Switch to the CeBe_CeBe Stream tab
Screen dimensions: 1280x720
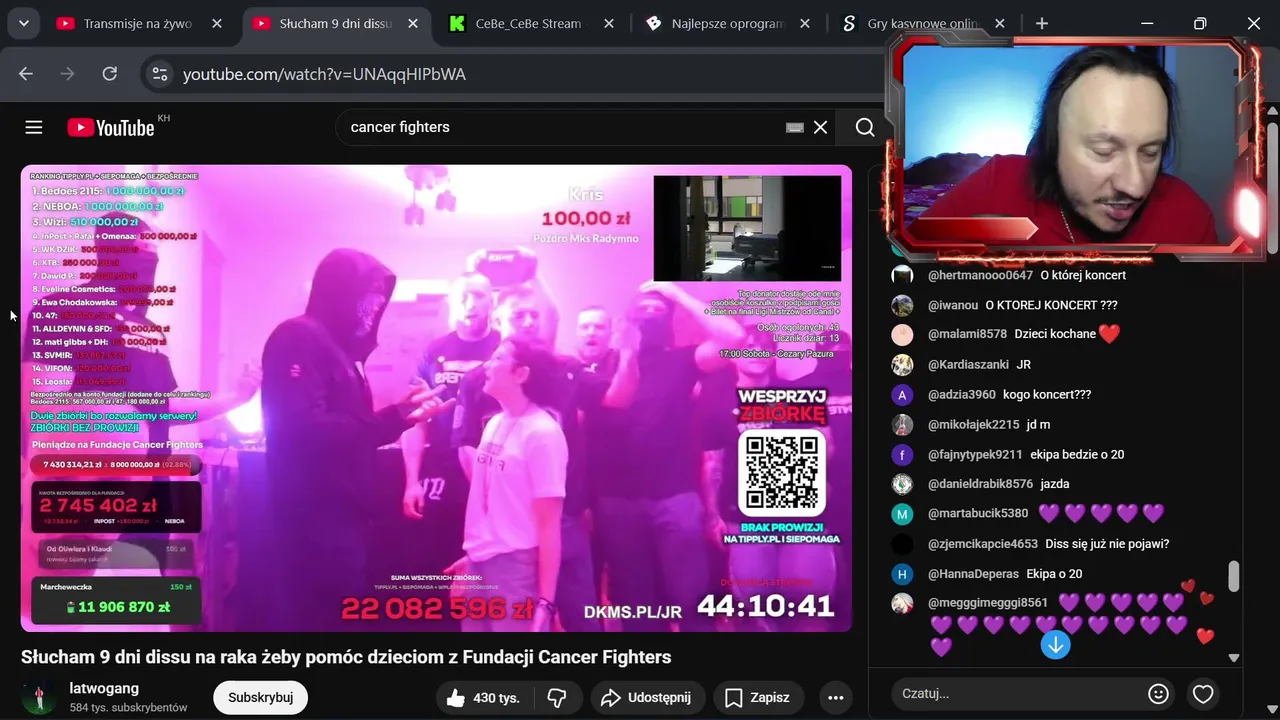(x=530, y=23)
